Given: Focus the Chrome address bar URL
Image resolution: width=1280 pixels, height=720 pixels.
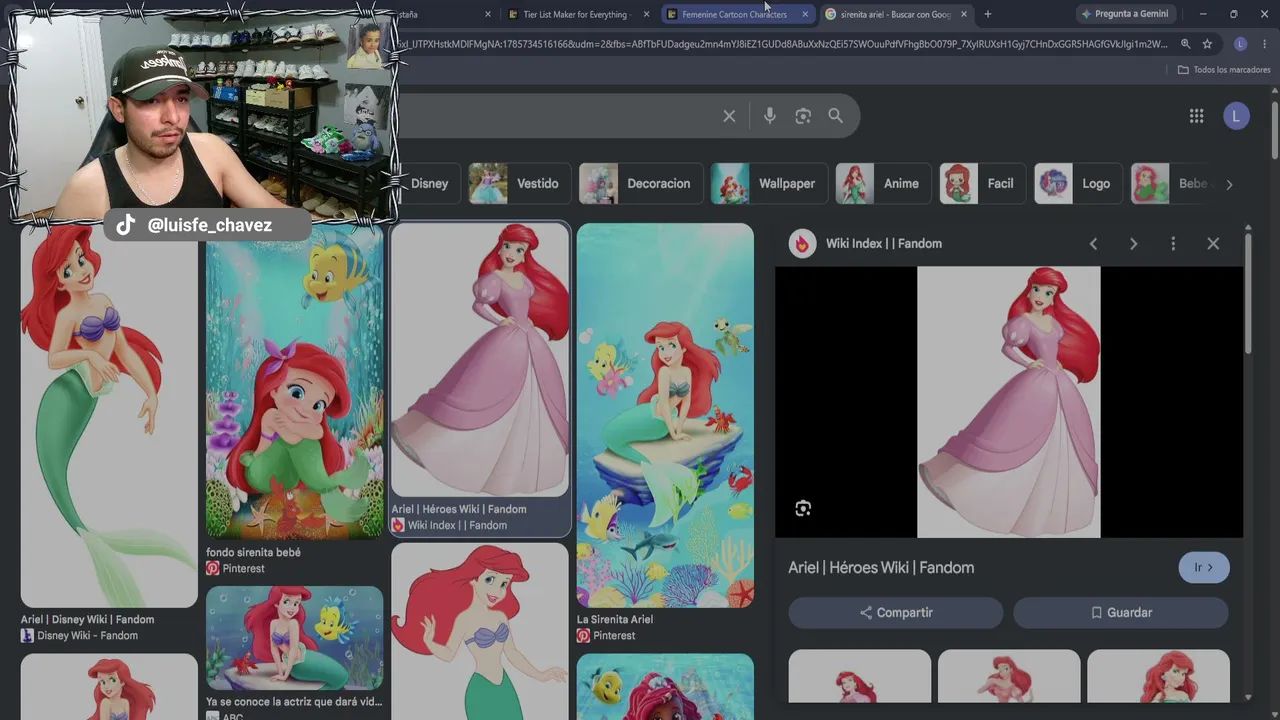Looking at the screenshot, I should coord(784,44).
